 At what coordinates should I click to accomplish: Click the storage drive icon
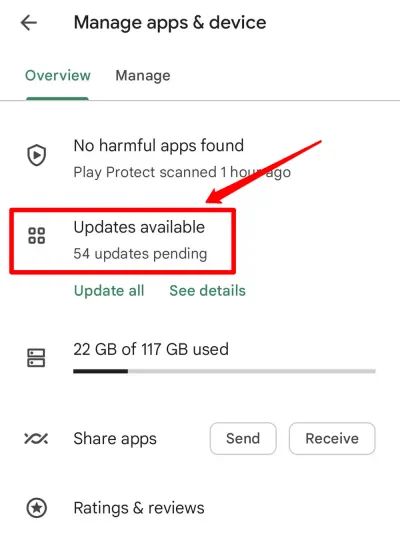pos(36,358)
